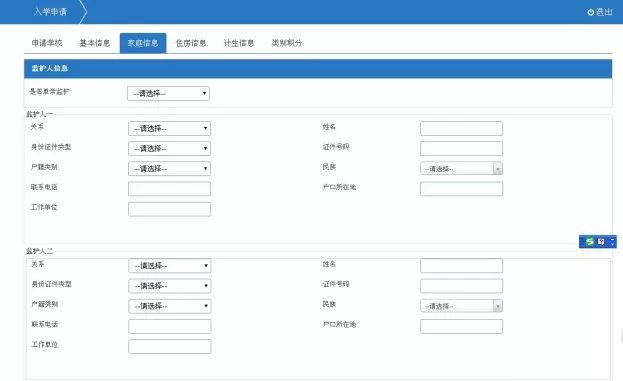The image size is (623, 381).
Task: Click 工作单位 field for 监护人一
Action: (x=169, y=209)
